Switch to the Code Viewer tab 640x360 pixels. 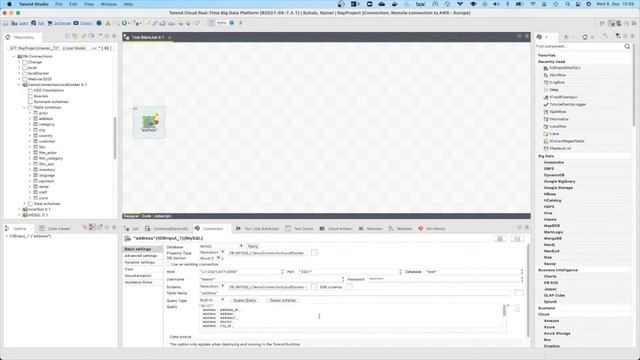tap(55, 229)
